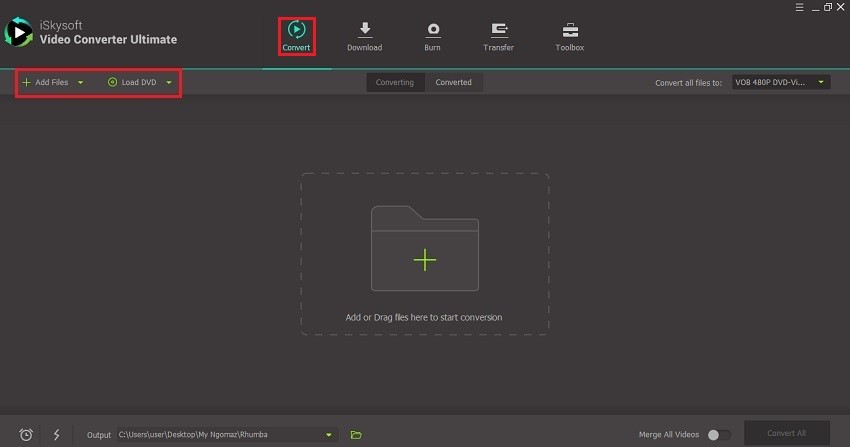Expand the Add Files dropdown arrow
This screenshot has width=850, height=447.
pyautogui.click(x=80, y=82)
